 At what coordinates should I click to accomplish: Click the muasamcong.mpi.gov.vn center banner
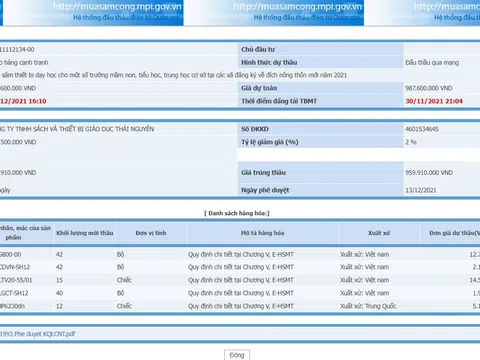(274, 12)
